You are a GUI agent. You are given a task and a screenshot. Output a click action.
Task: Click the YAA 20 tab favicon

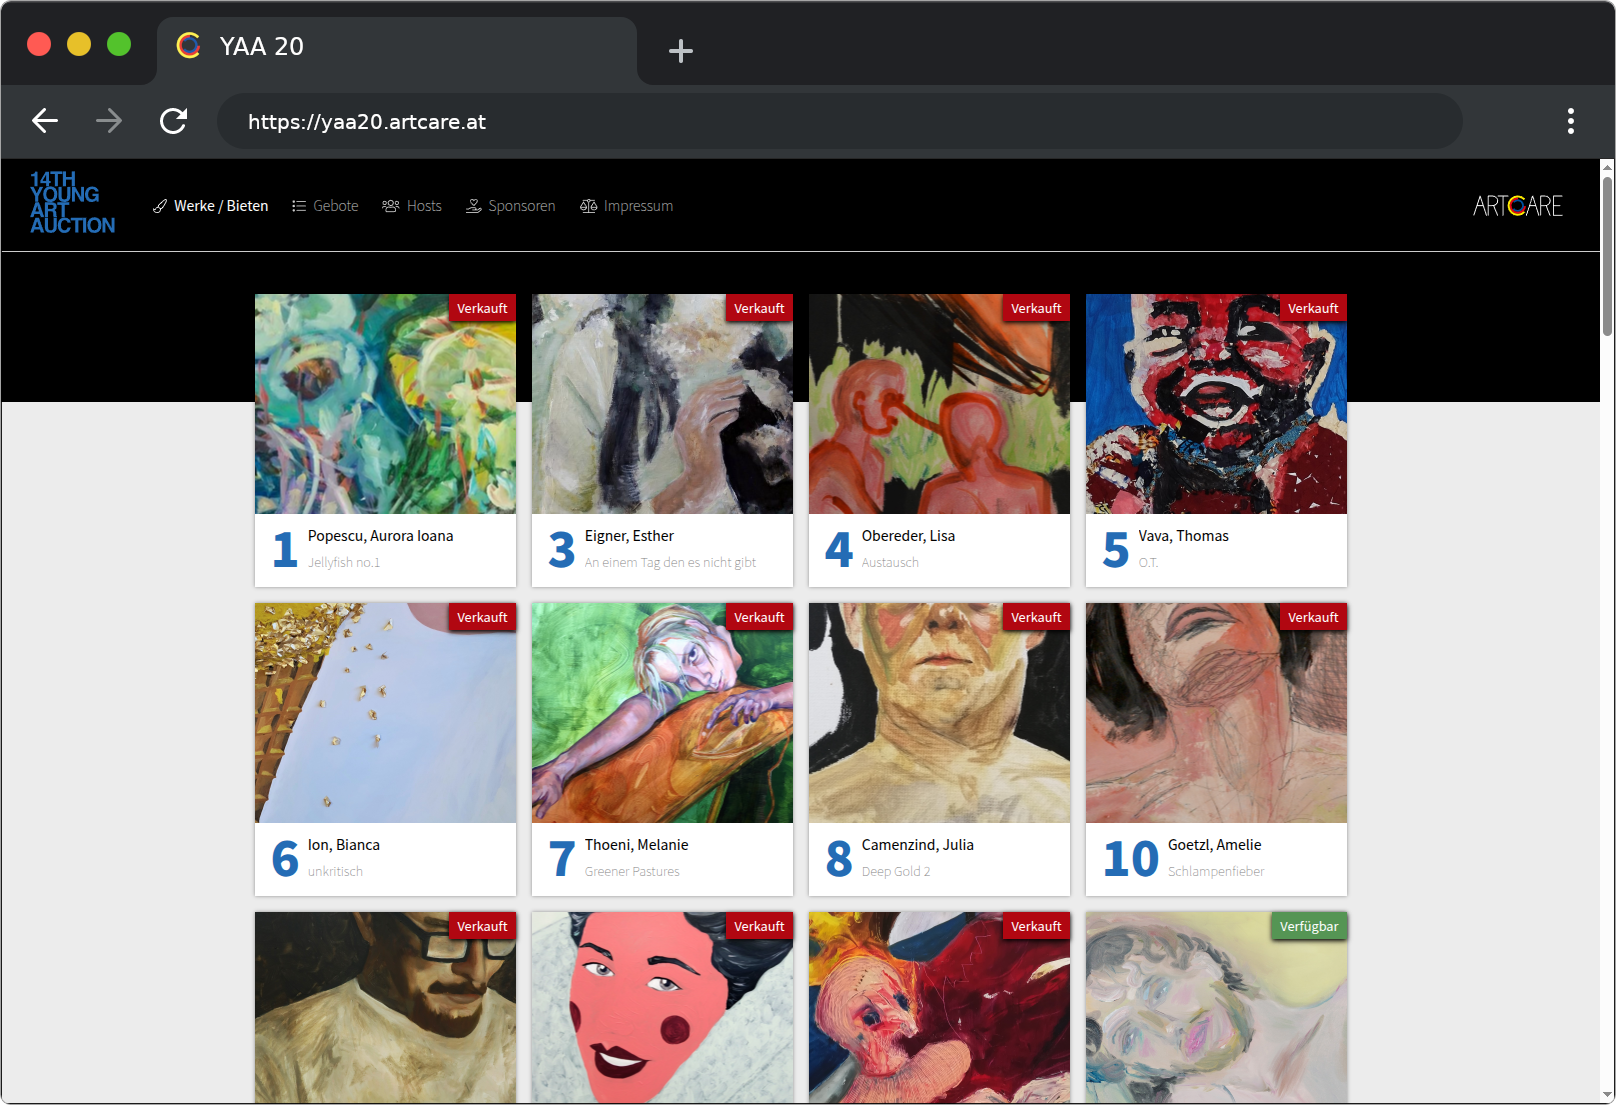(189, 46)
